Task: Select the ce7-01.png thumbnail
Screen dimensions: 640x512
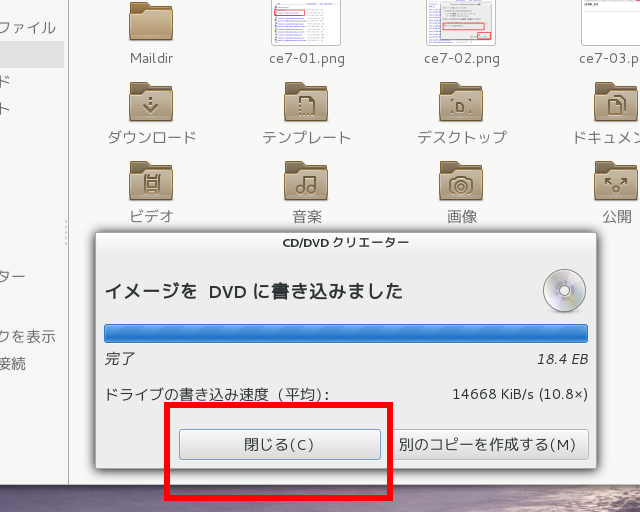Action: click(x=306, y=22)
